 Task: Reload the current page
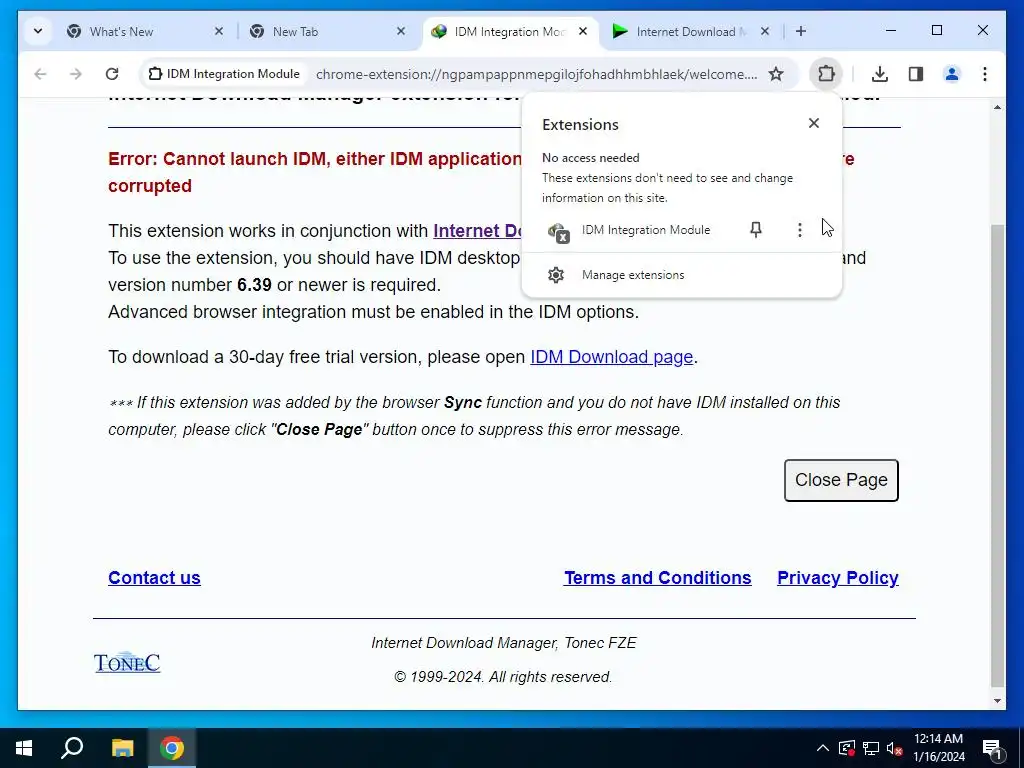point(112,74)
